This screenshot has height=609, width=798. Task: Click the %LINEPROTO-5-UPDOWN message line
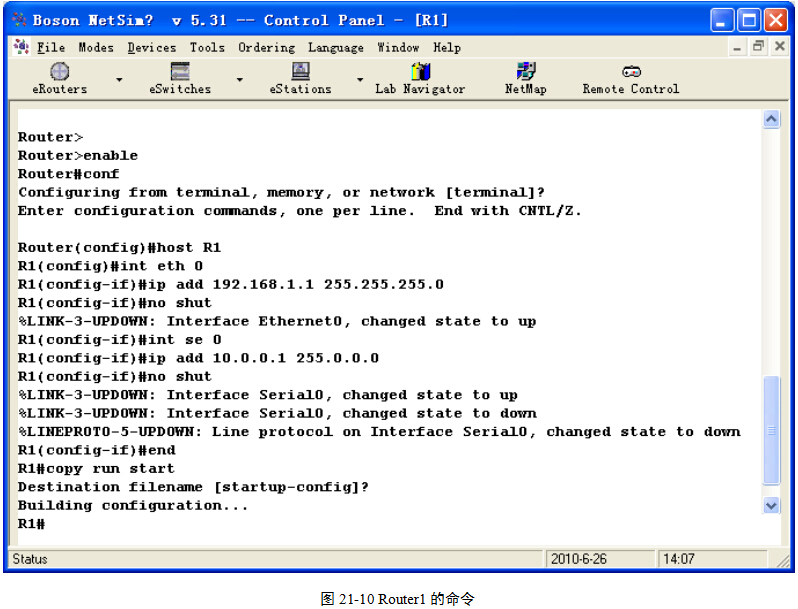point(380,432)
